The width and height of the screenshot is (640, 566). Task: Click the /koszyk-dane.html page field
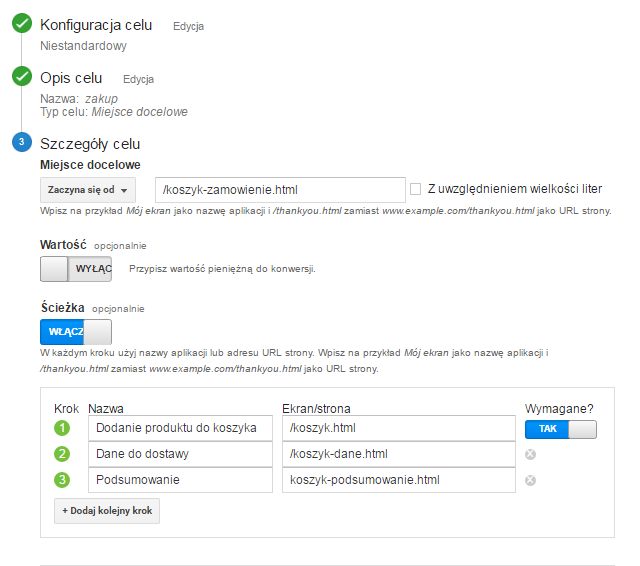click(398, 454)
